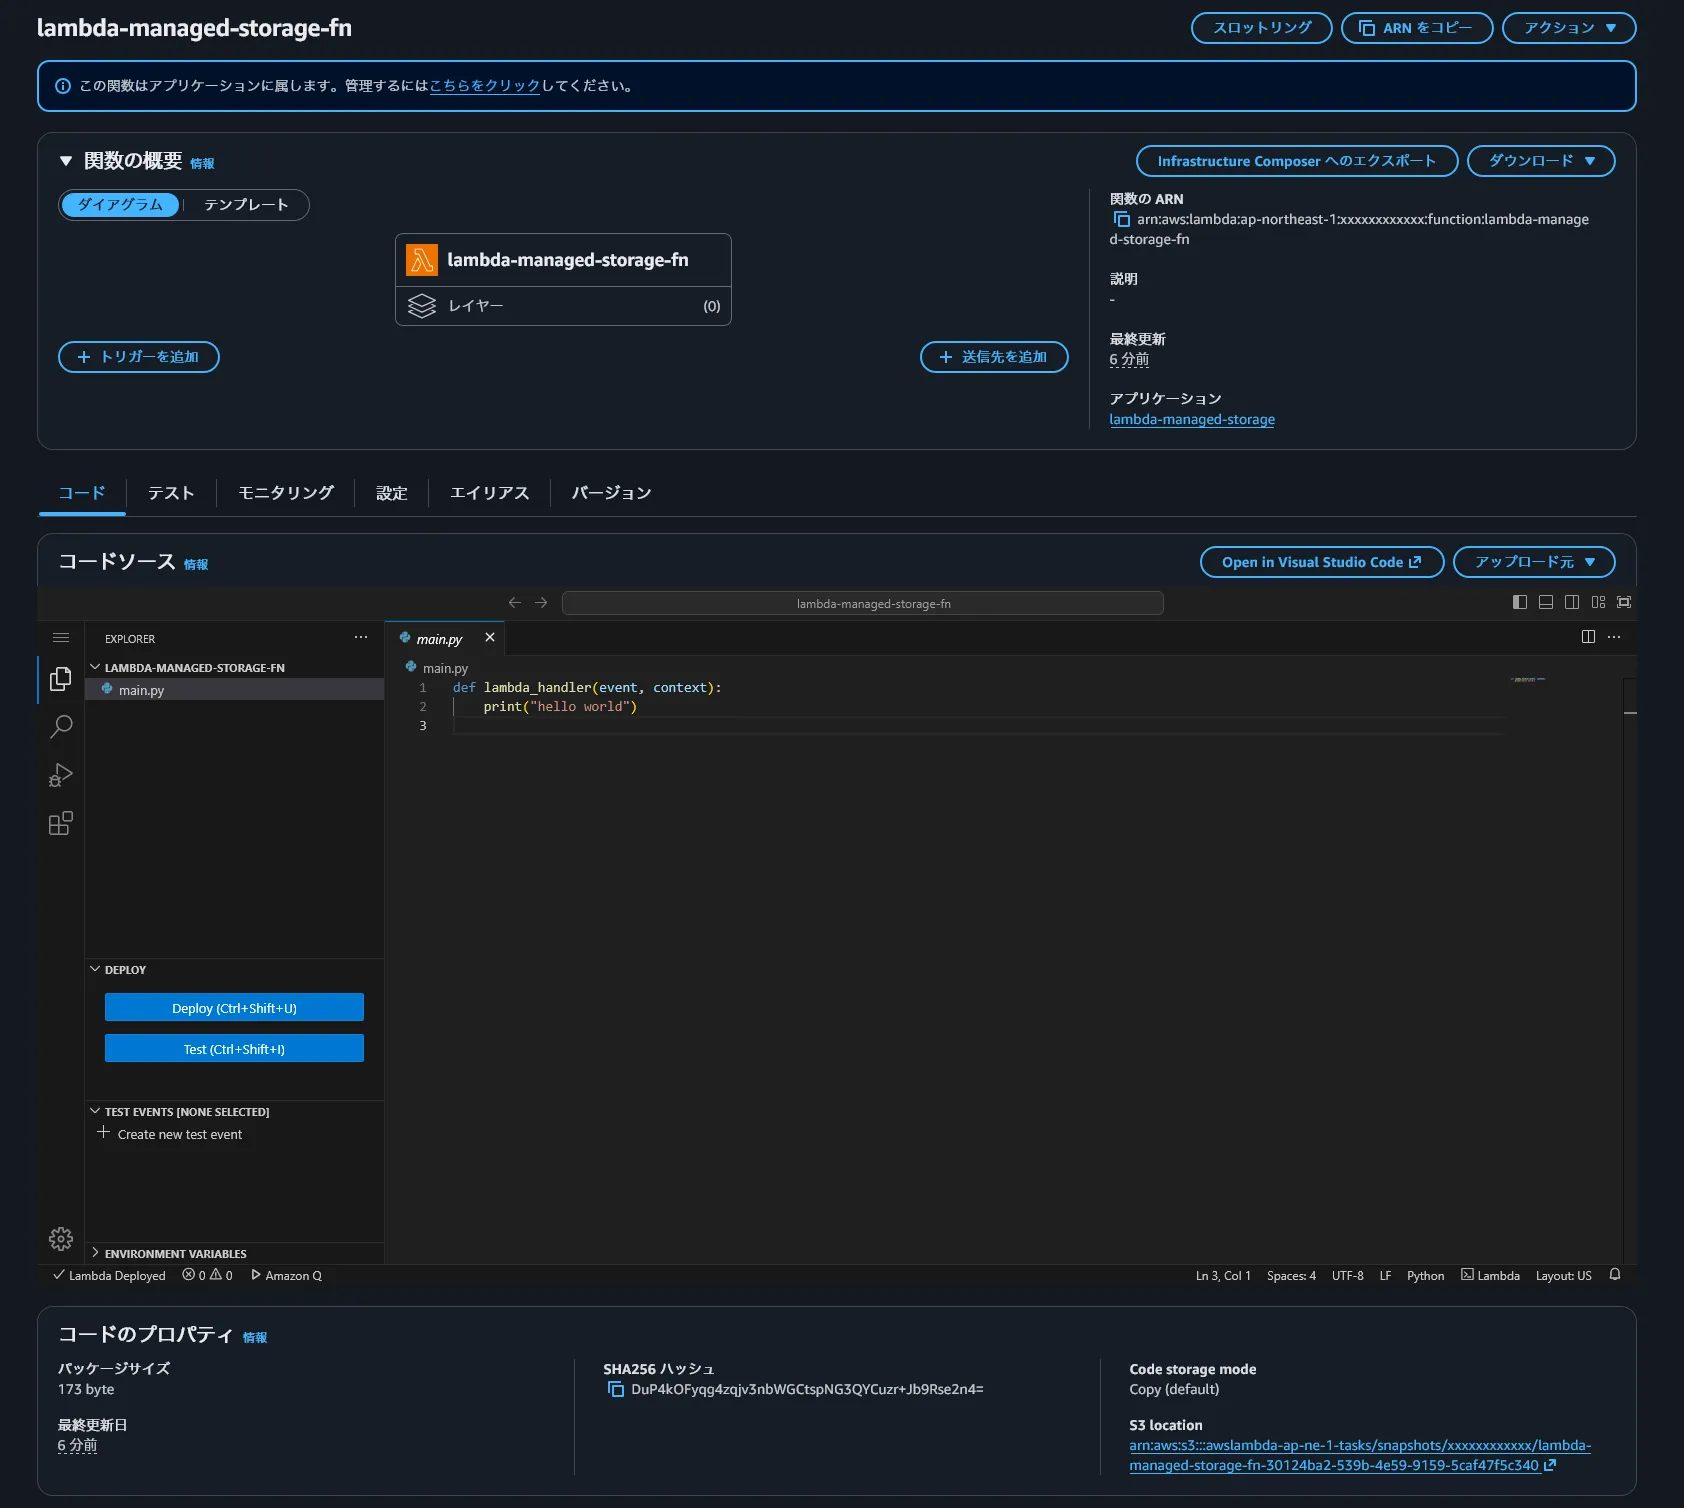Split the editor with the split icon

click(1588, 637)
